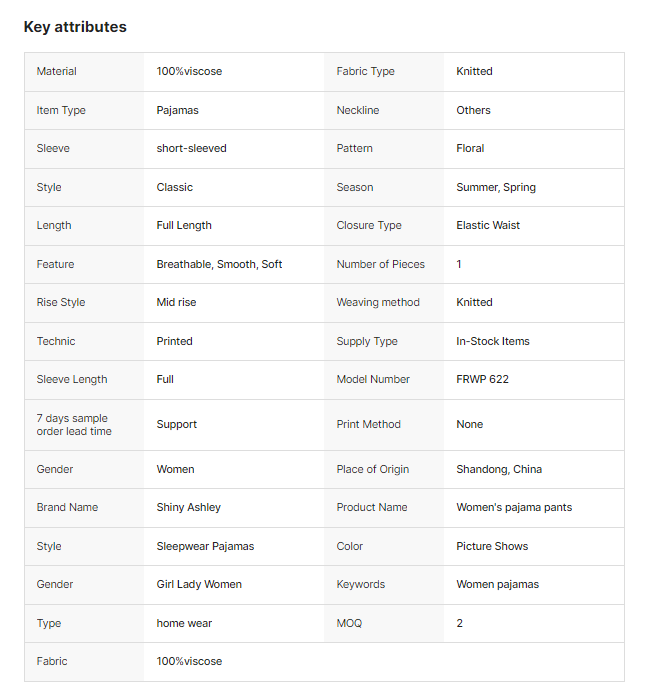
Task: Select the Summer, Spring season value
Action: click(496, 187)
